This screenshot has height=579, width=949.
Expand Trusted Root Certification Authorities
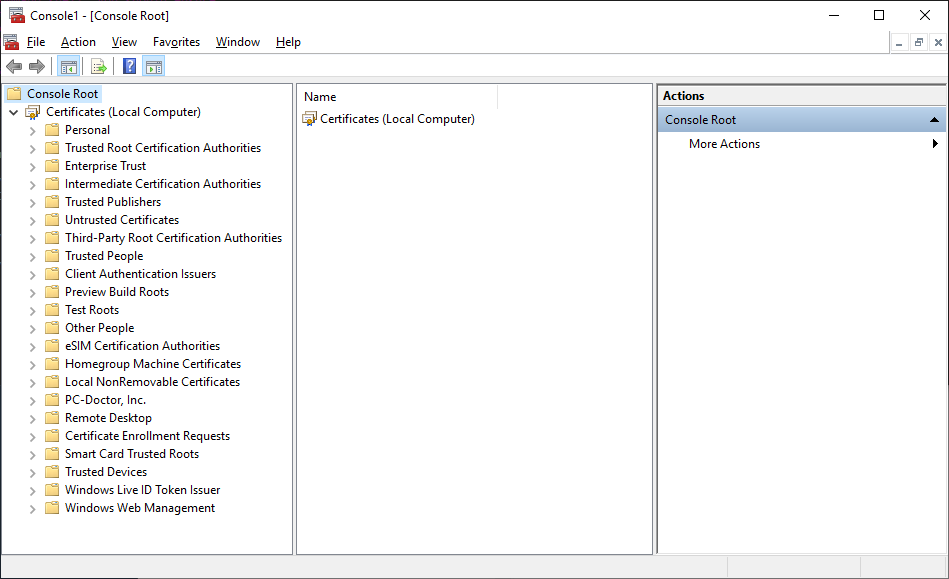32,147
